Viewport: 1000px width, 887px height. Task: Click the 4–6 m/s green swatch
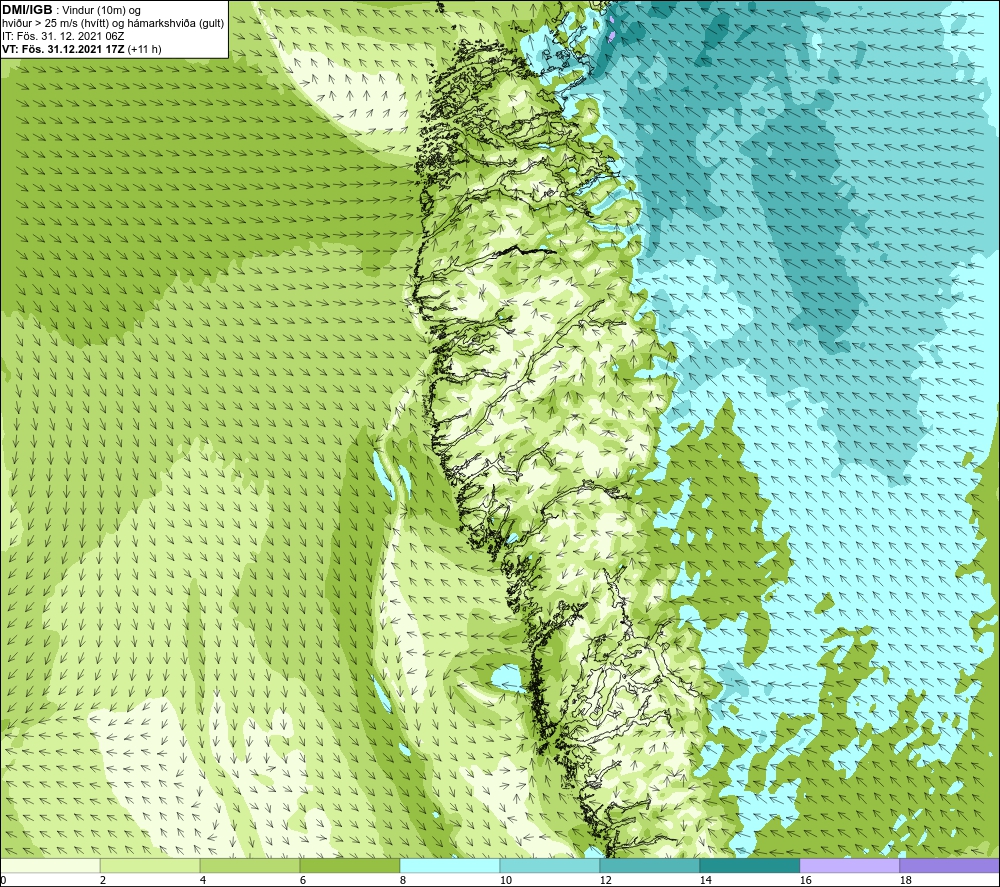(x=250, y=865)
